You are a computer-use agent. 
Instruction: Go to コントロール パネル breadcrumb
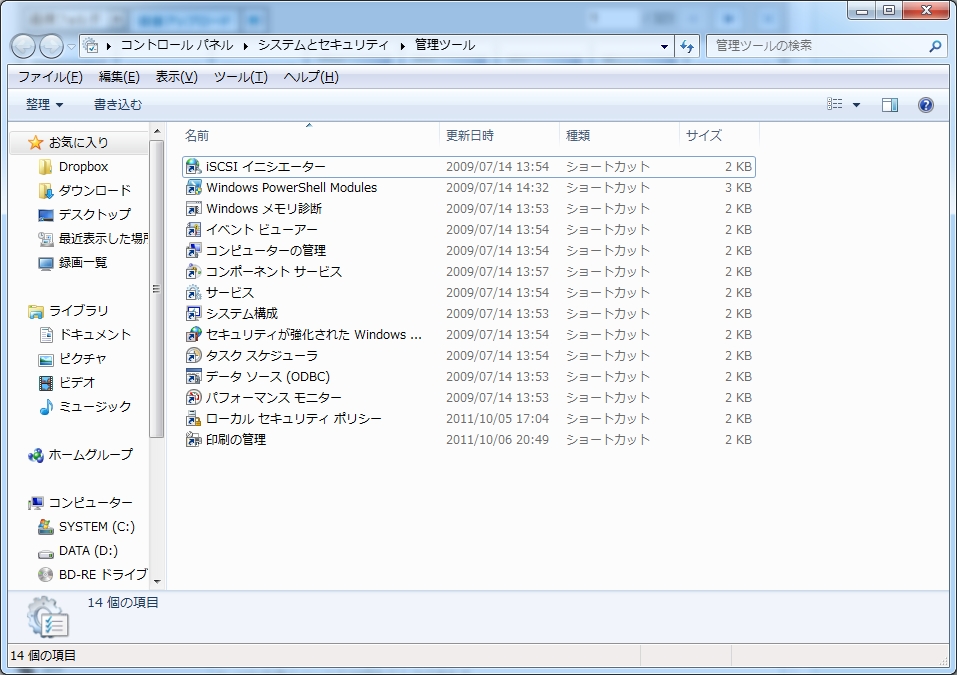click(x=177, y=45)
